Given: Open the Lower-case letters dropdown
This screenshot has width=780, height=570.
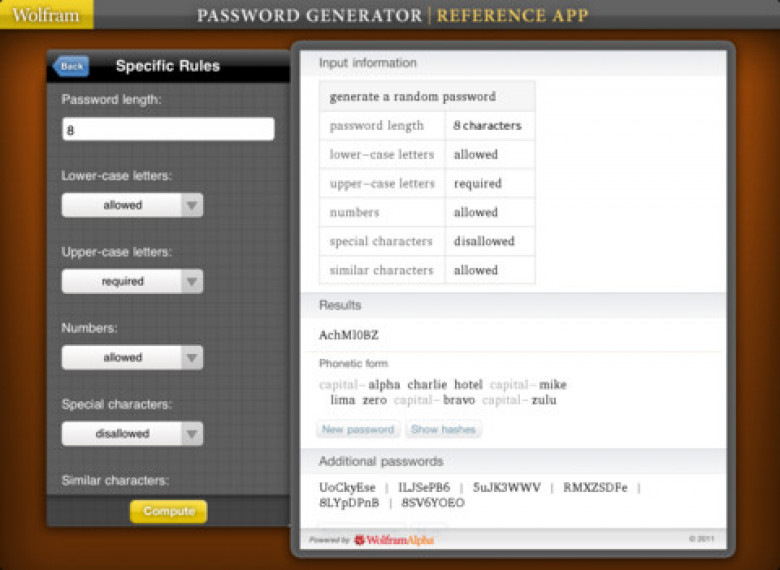Looking at the screenshot, I should (x=132, y=205).
